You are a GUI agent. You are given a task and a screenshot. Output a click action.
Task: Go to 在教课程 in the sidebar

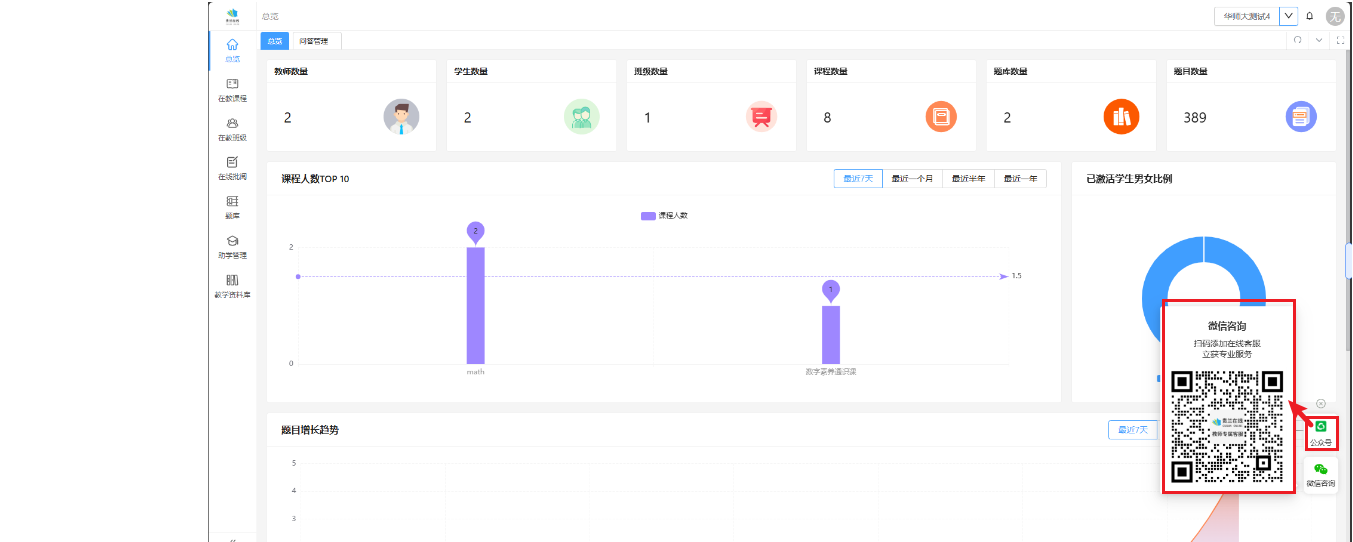(232, 89)
